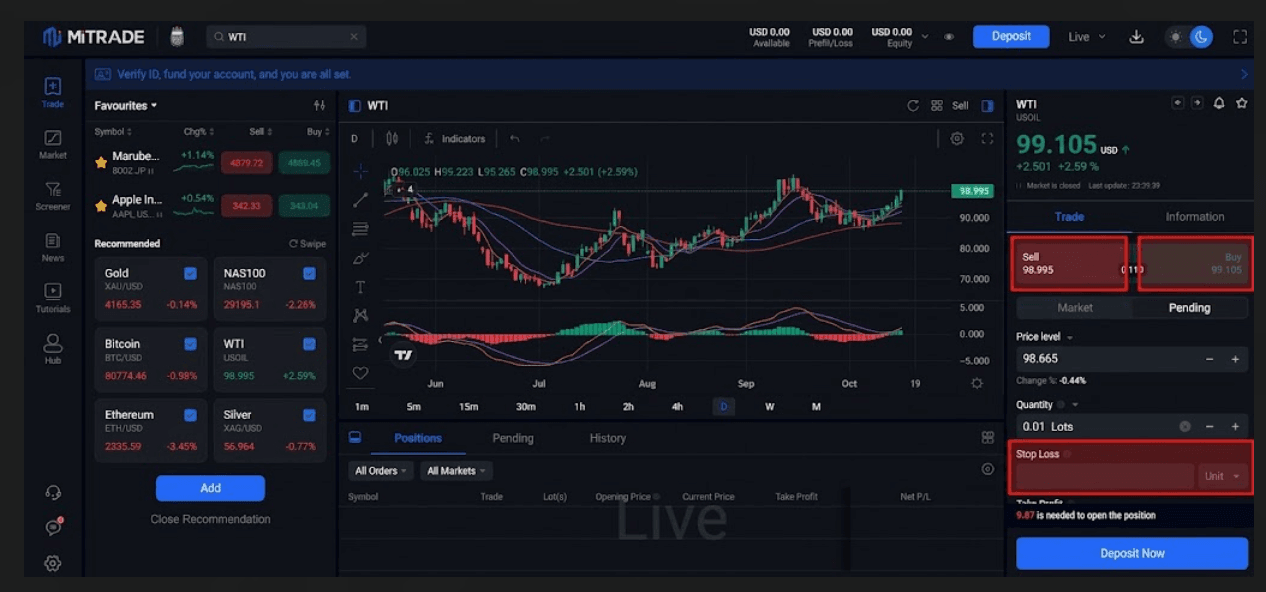Click the Add button under recommendations
Viewport: 1266px width, 592px height.
[x=210, y=488]
